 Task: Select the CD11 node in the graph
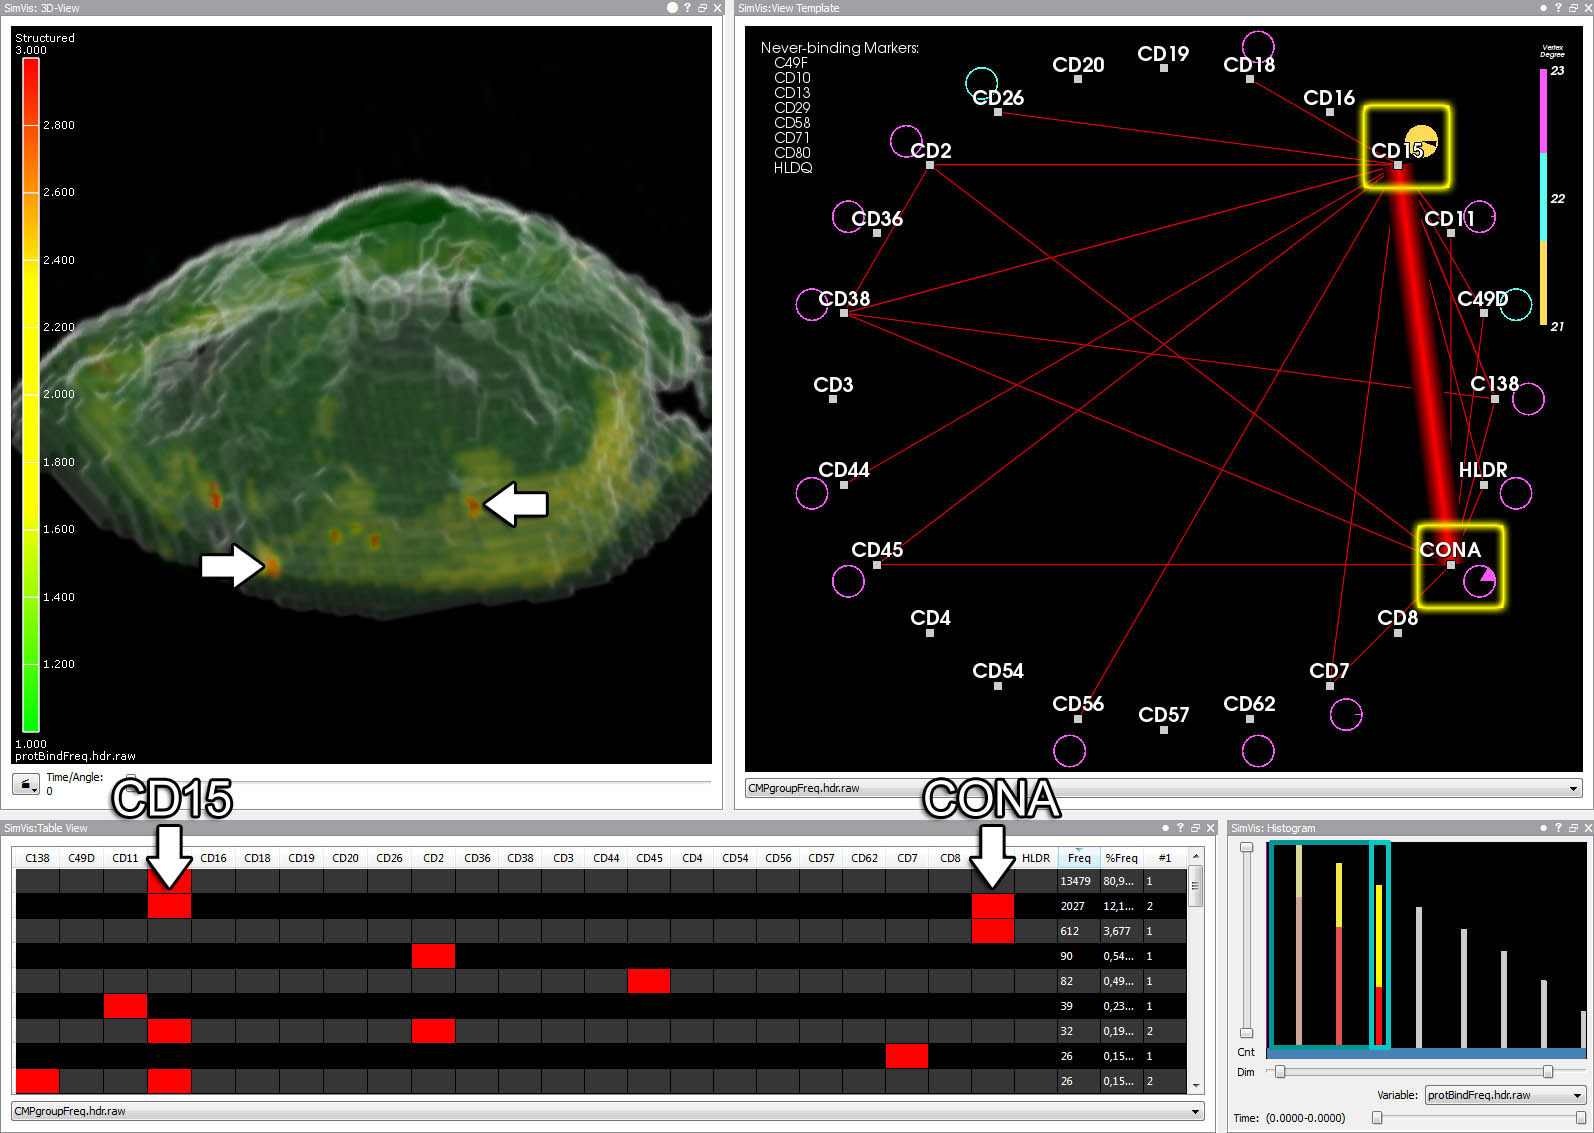click(x=1451, y=233)
